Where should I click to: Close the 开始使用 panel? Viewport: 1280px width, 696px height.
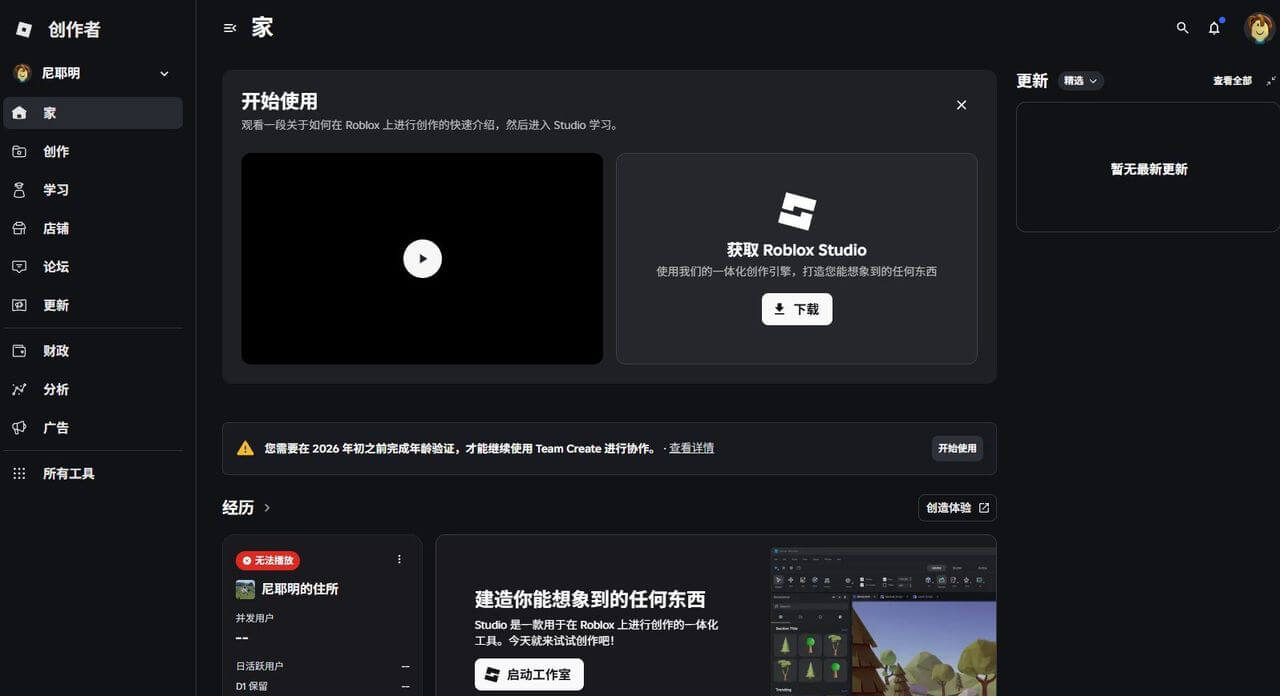click(961, 105)
